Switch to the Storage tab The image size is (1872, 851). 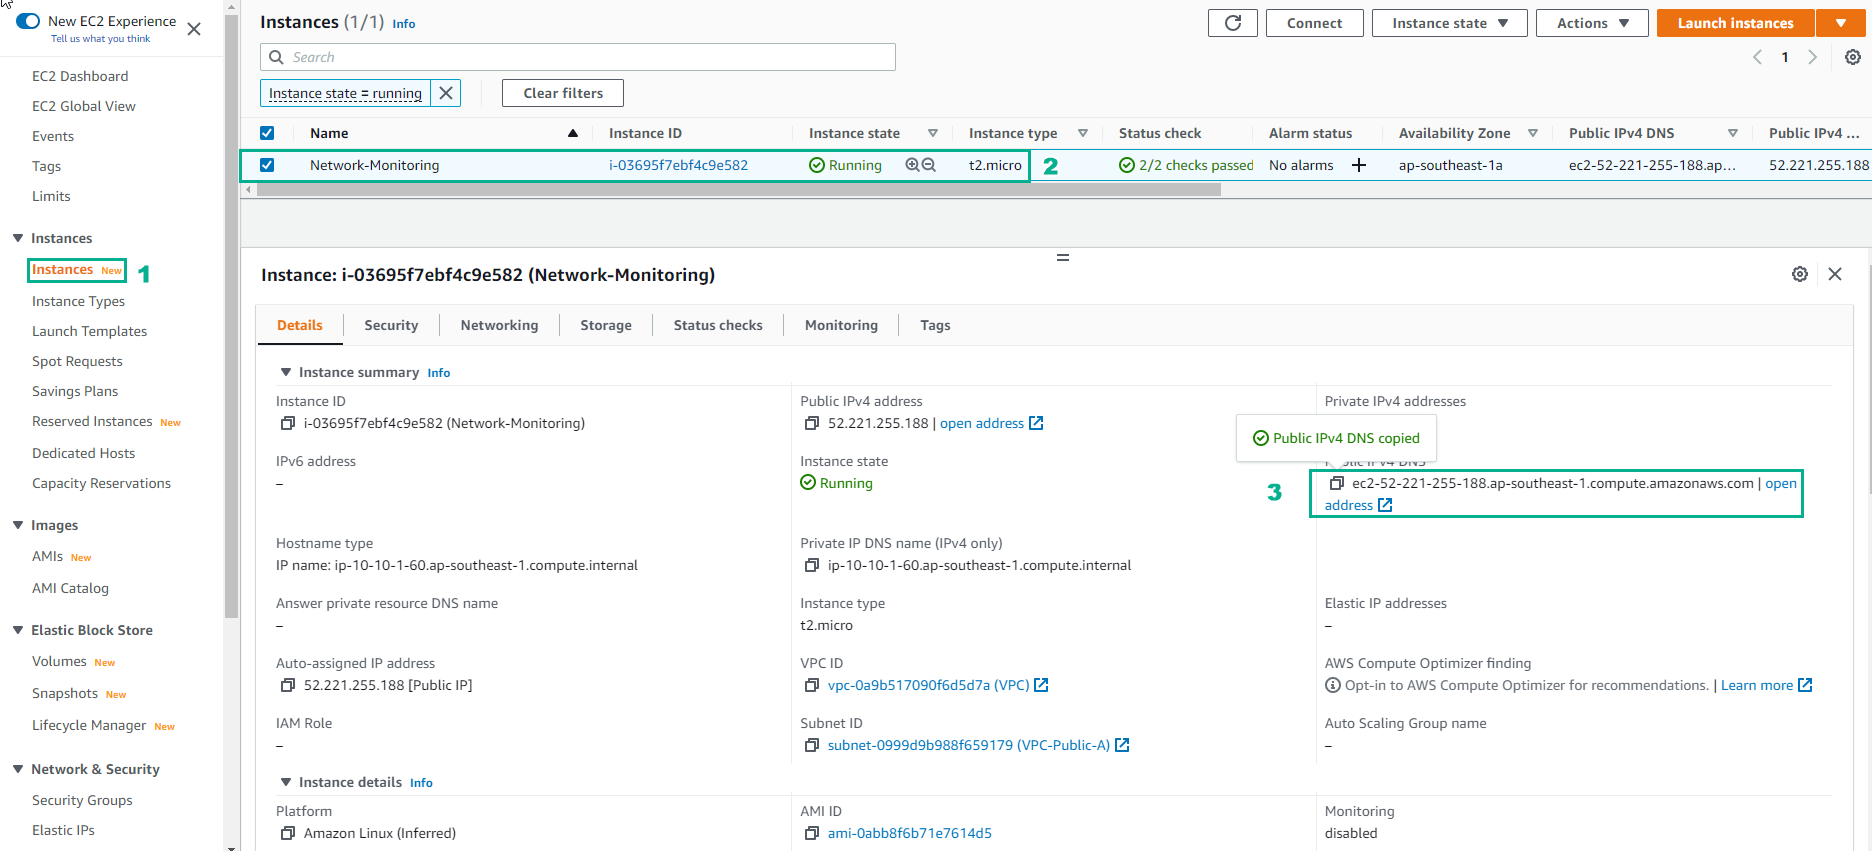pyautogui.click(x=606, y=325)
